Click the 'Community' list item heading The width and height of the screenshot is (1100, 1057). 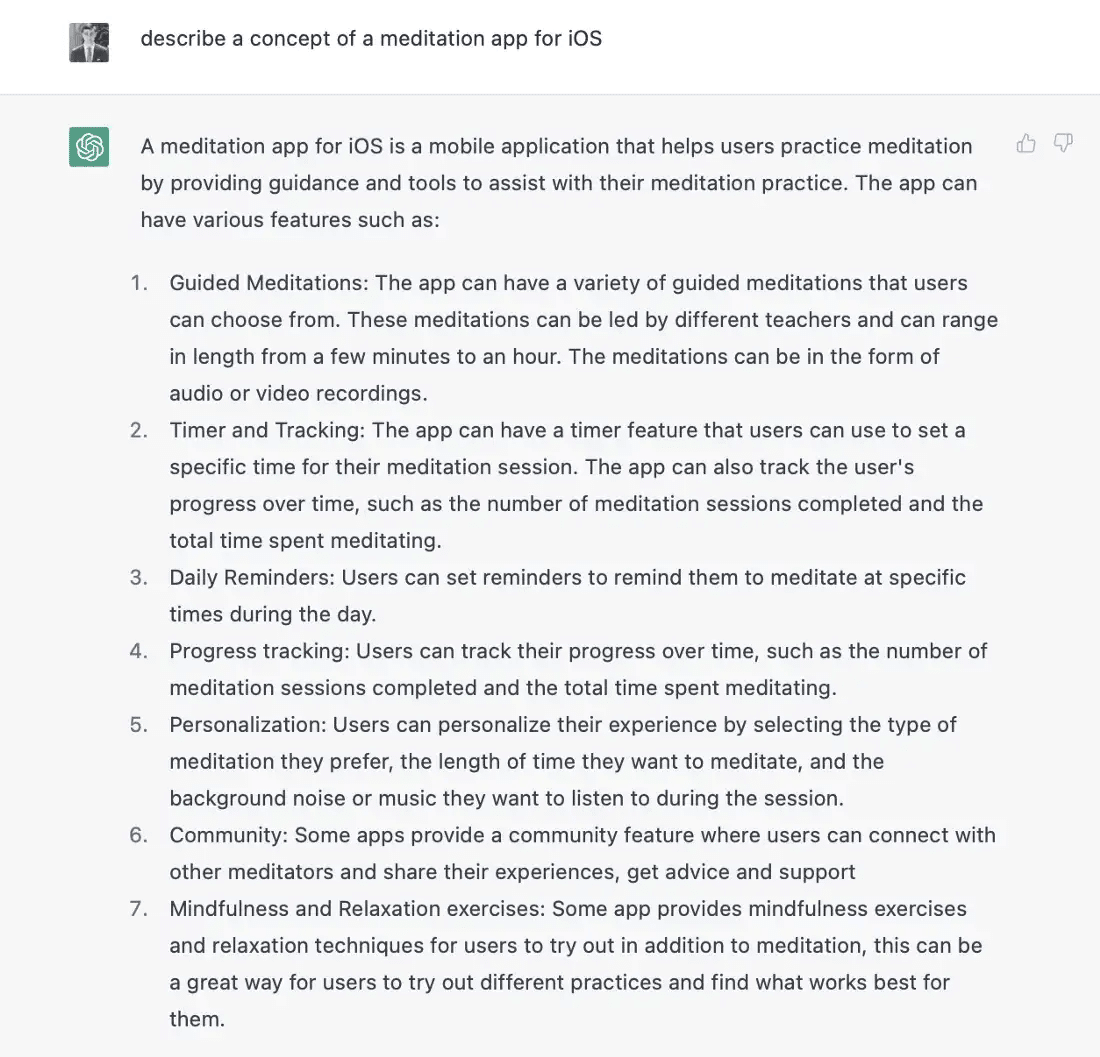pyautogui.click(x=229, y=835)
